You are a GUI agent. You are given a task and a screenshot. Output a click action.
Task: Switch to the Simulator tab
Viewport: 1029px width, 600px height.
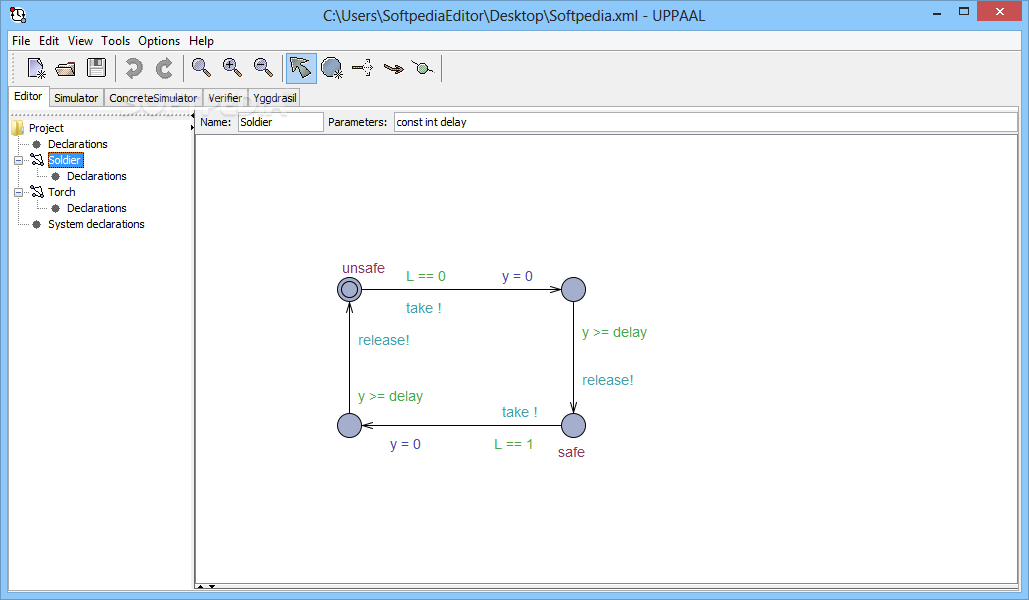(76, 98)
